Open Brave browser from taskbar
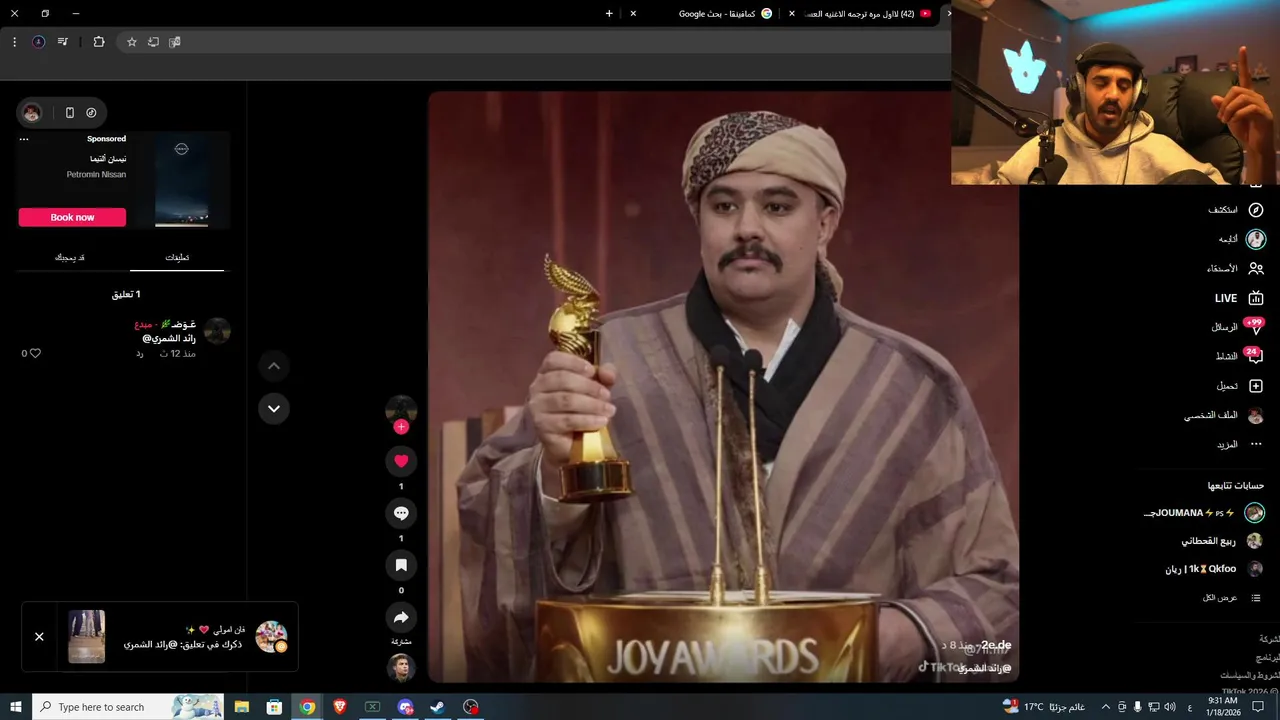1280x720 pixels. coord(340,707)
